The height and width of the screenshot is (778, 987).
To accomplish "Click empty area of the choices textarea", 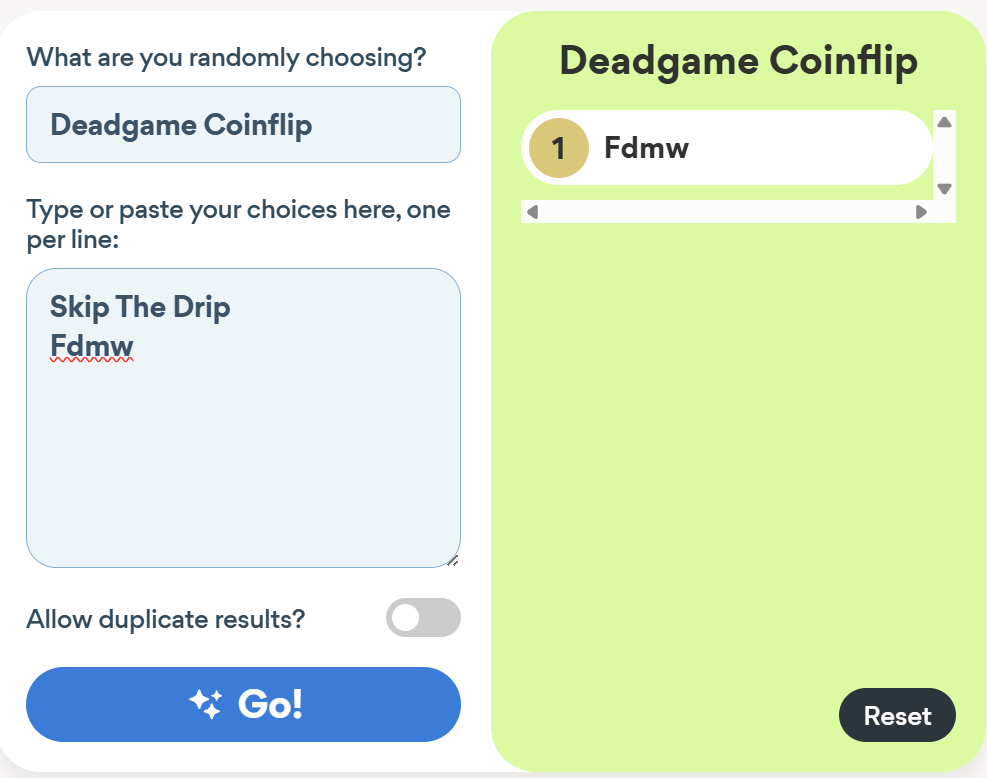I will pos(243,466).
